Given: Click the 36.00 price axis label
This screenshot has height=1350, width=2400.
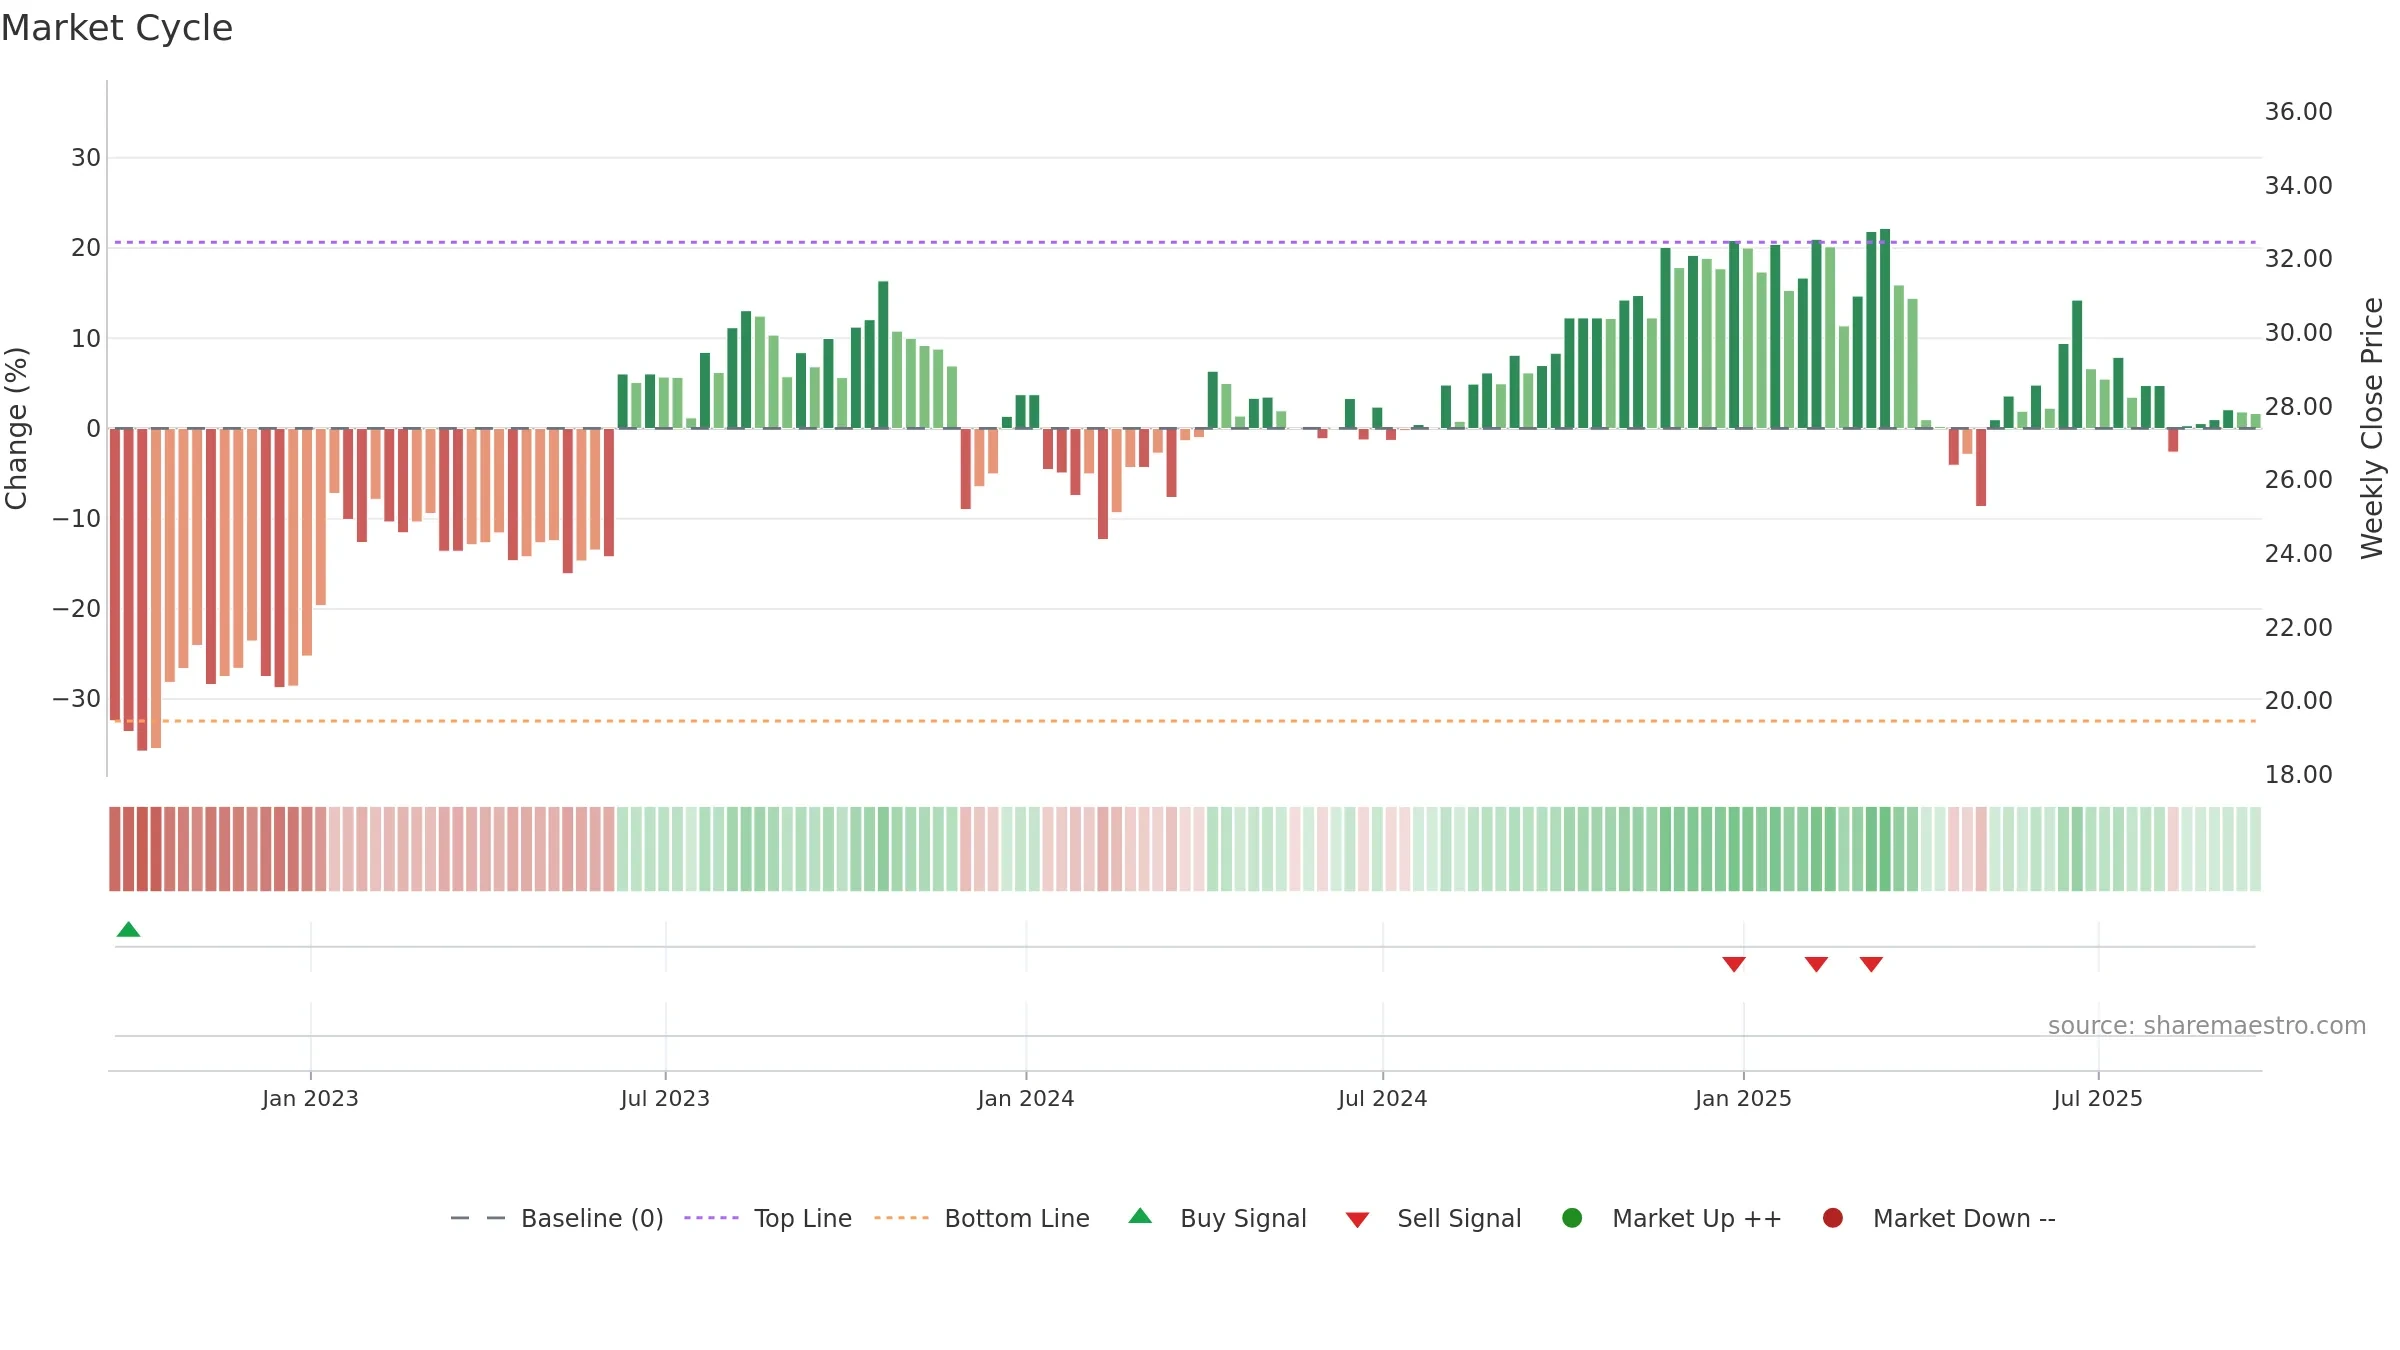Looking at the screenshot, I should coord(2298,111).
